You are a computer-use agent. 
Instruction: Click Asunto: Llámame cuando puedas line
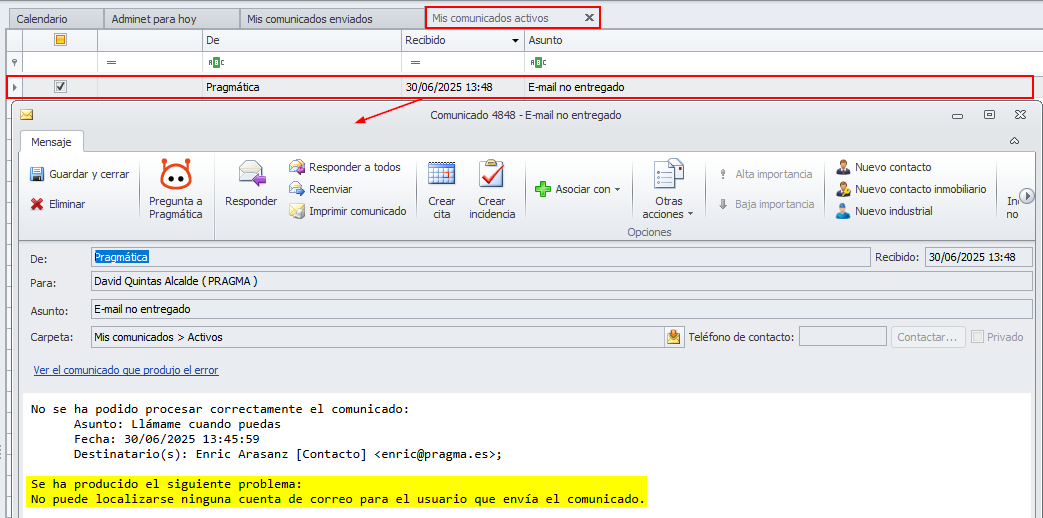point(177,424)
